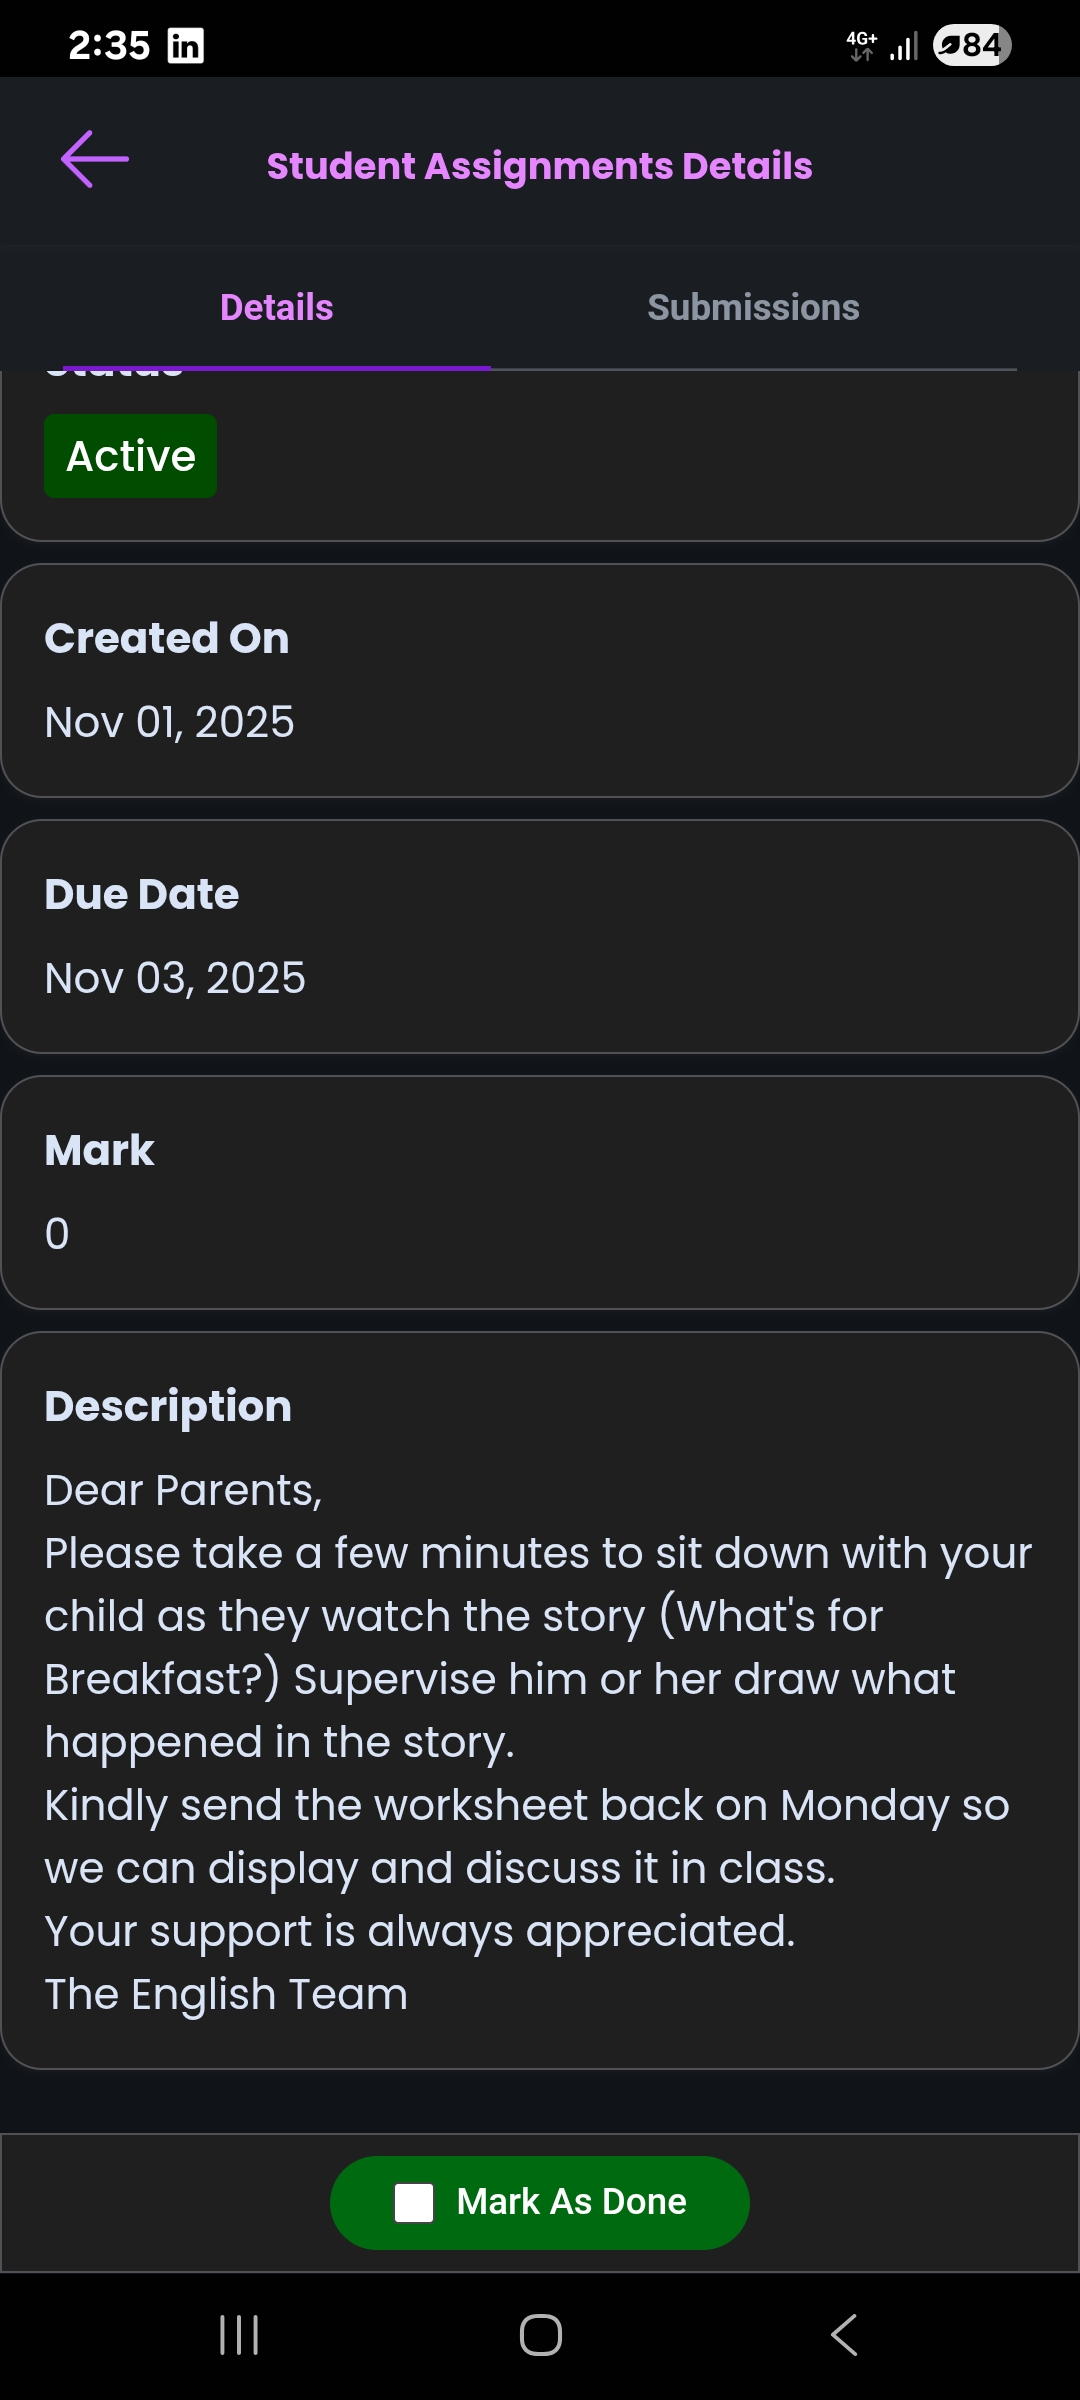This screenshot has width=1080, height=2400.
Task: Tap the "Dear Parents" description text
Action: point(183,1490)
